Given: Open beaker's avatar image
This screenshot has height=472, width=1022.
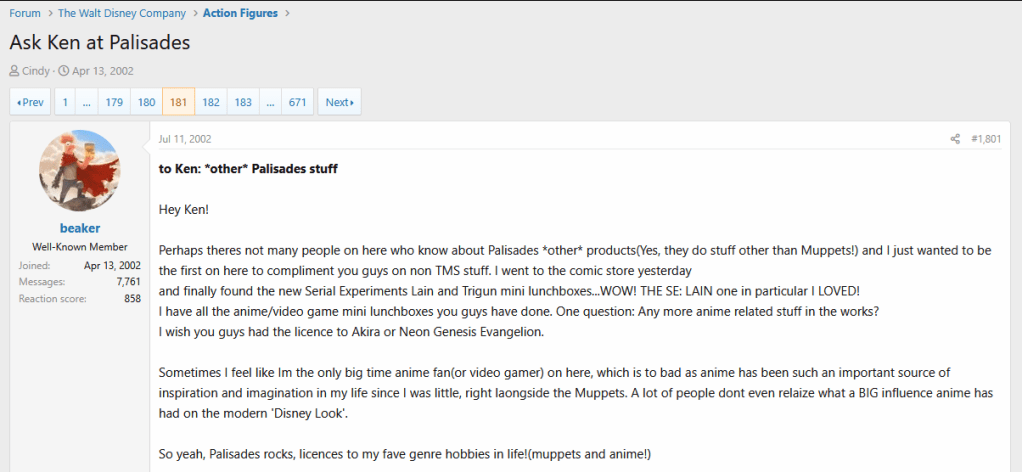Looking at the screenshot, I should tap(79, 170).
